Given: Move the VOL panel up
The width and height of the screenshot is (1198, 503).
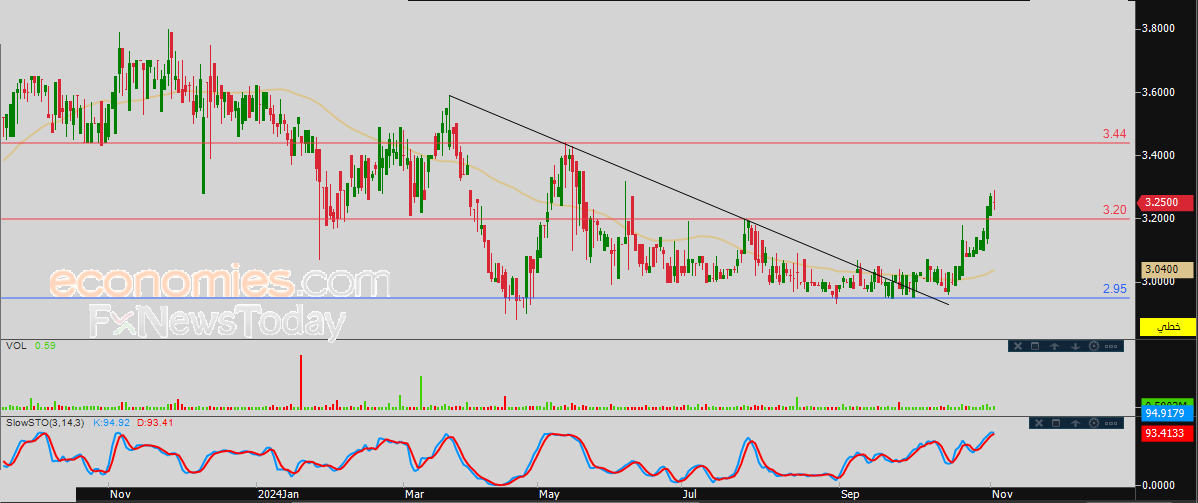Looking at the screenshot, I should click(1054, 346).
